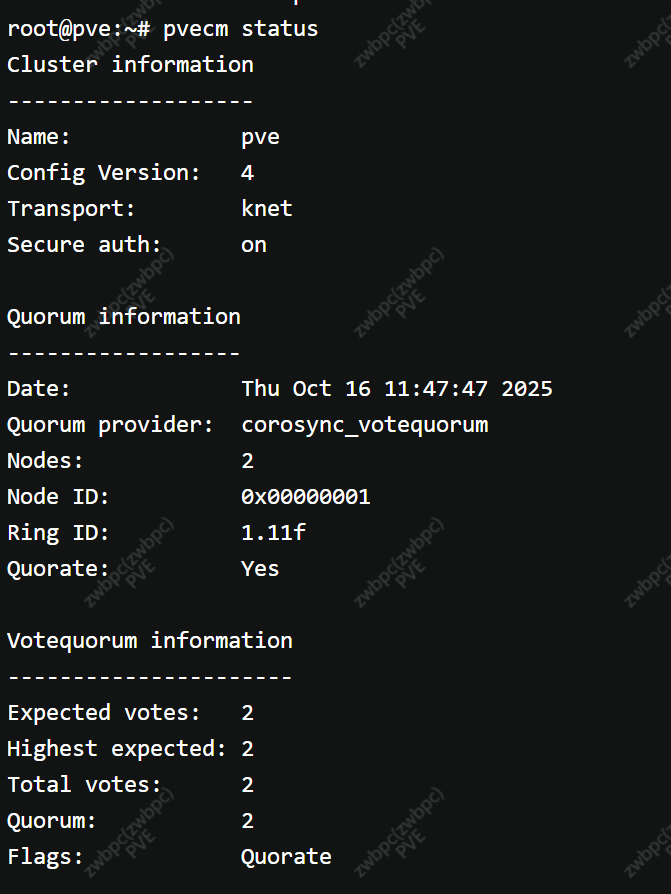
Task: Click the Expected votes value
Action: 247,712
